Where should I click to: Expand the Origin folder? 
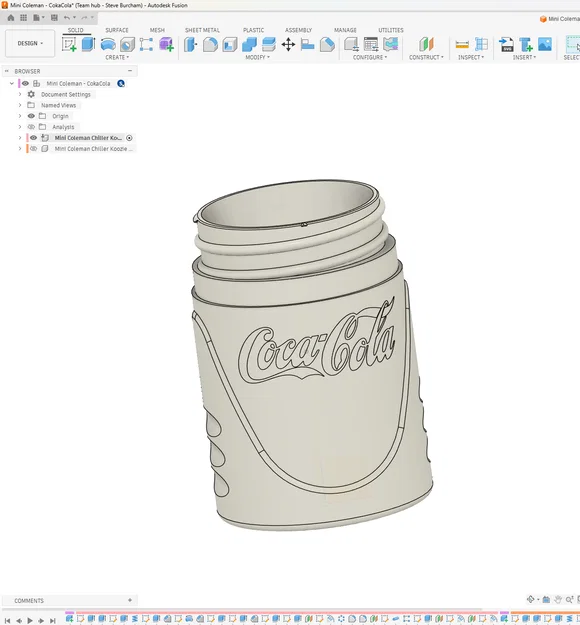pos(20,116)
